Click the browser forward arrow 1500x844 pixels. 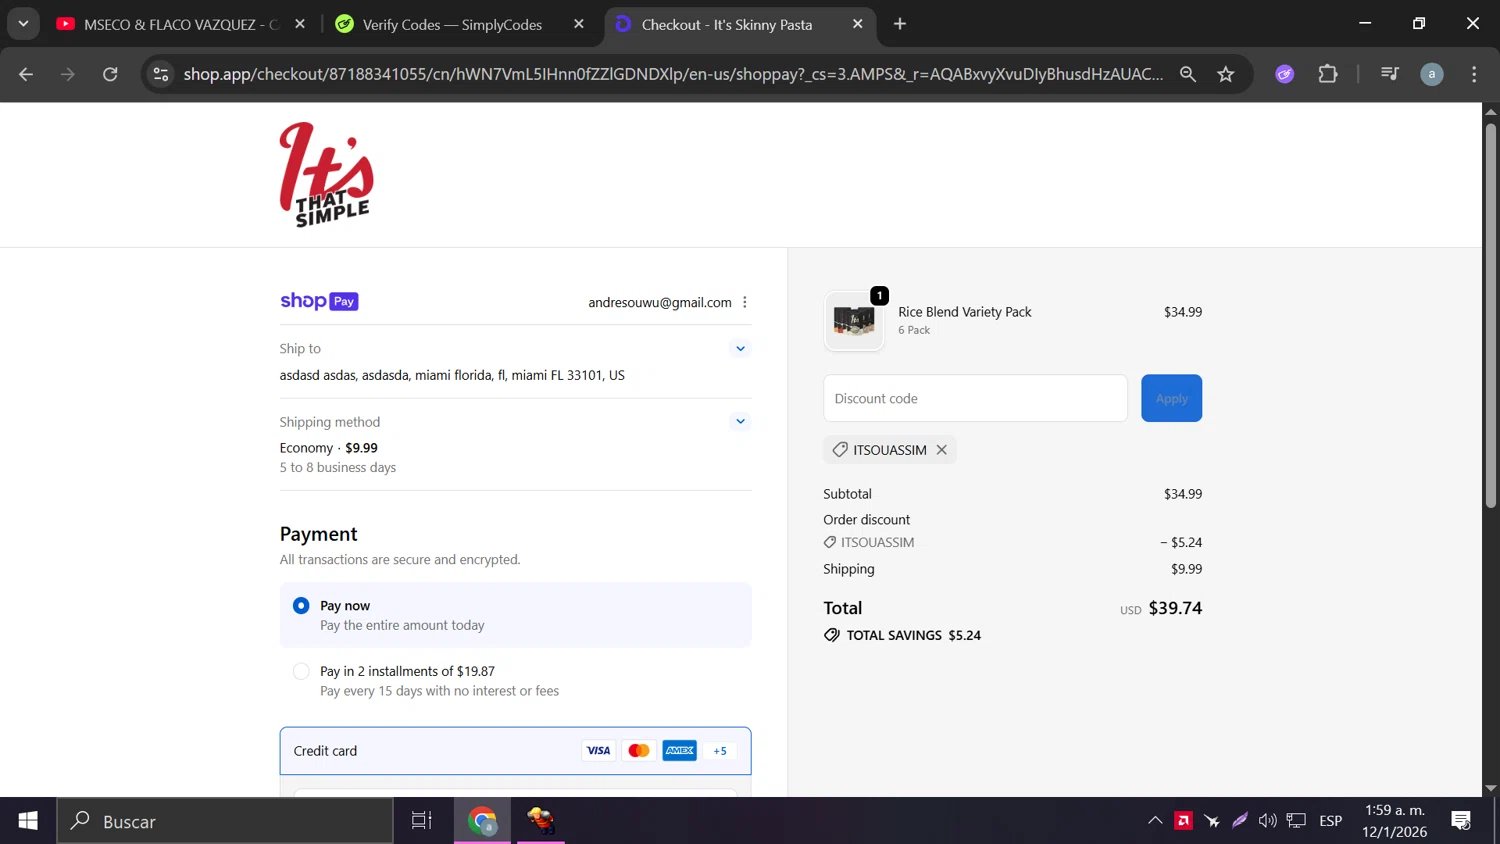point(68,74)
